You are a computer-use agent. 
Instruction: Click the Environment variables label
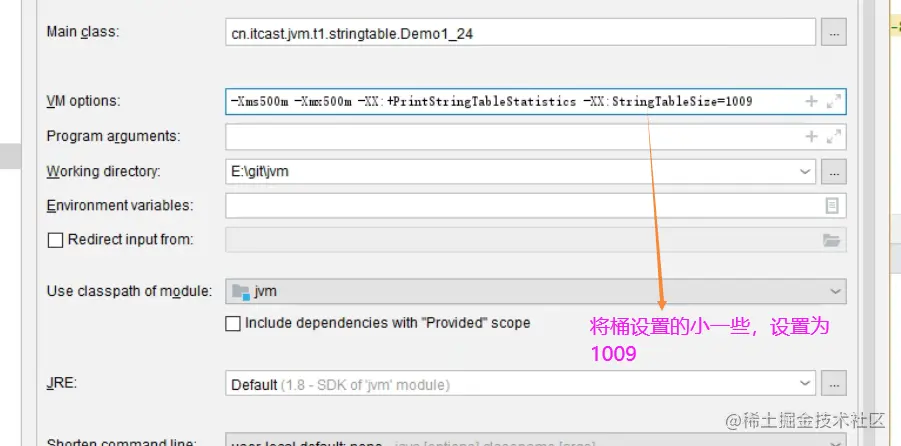120,205
